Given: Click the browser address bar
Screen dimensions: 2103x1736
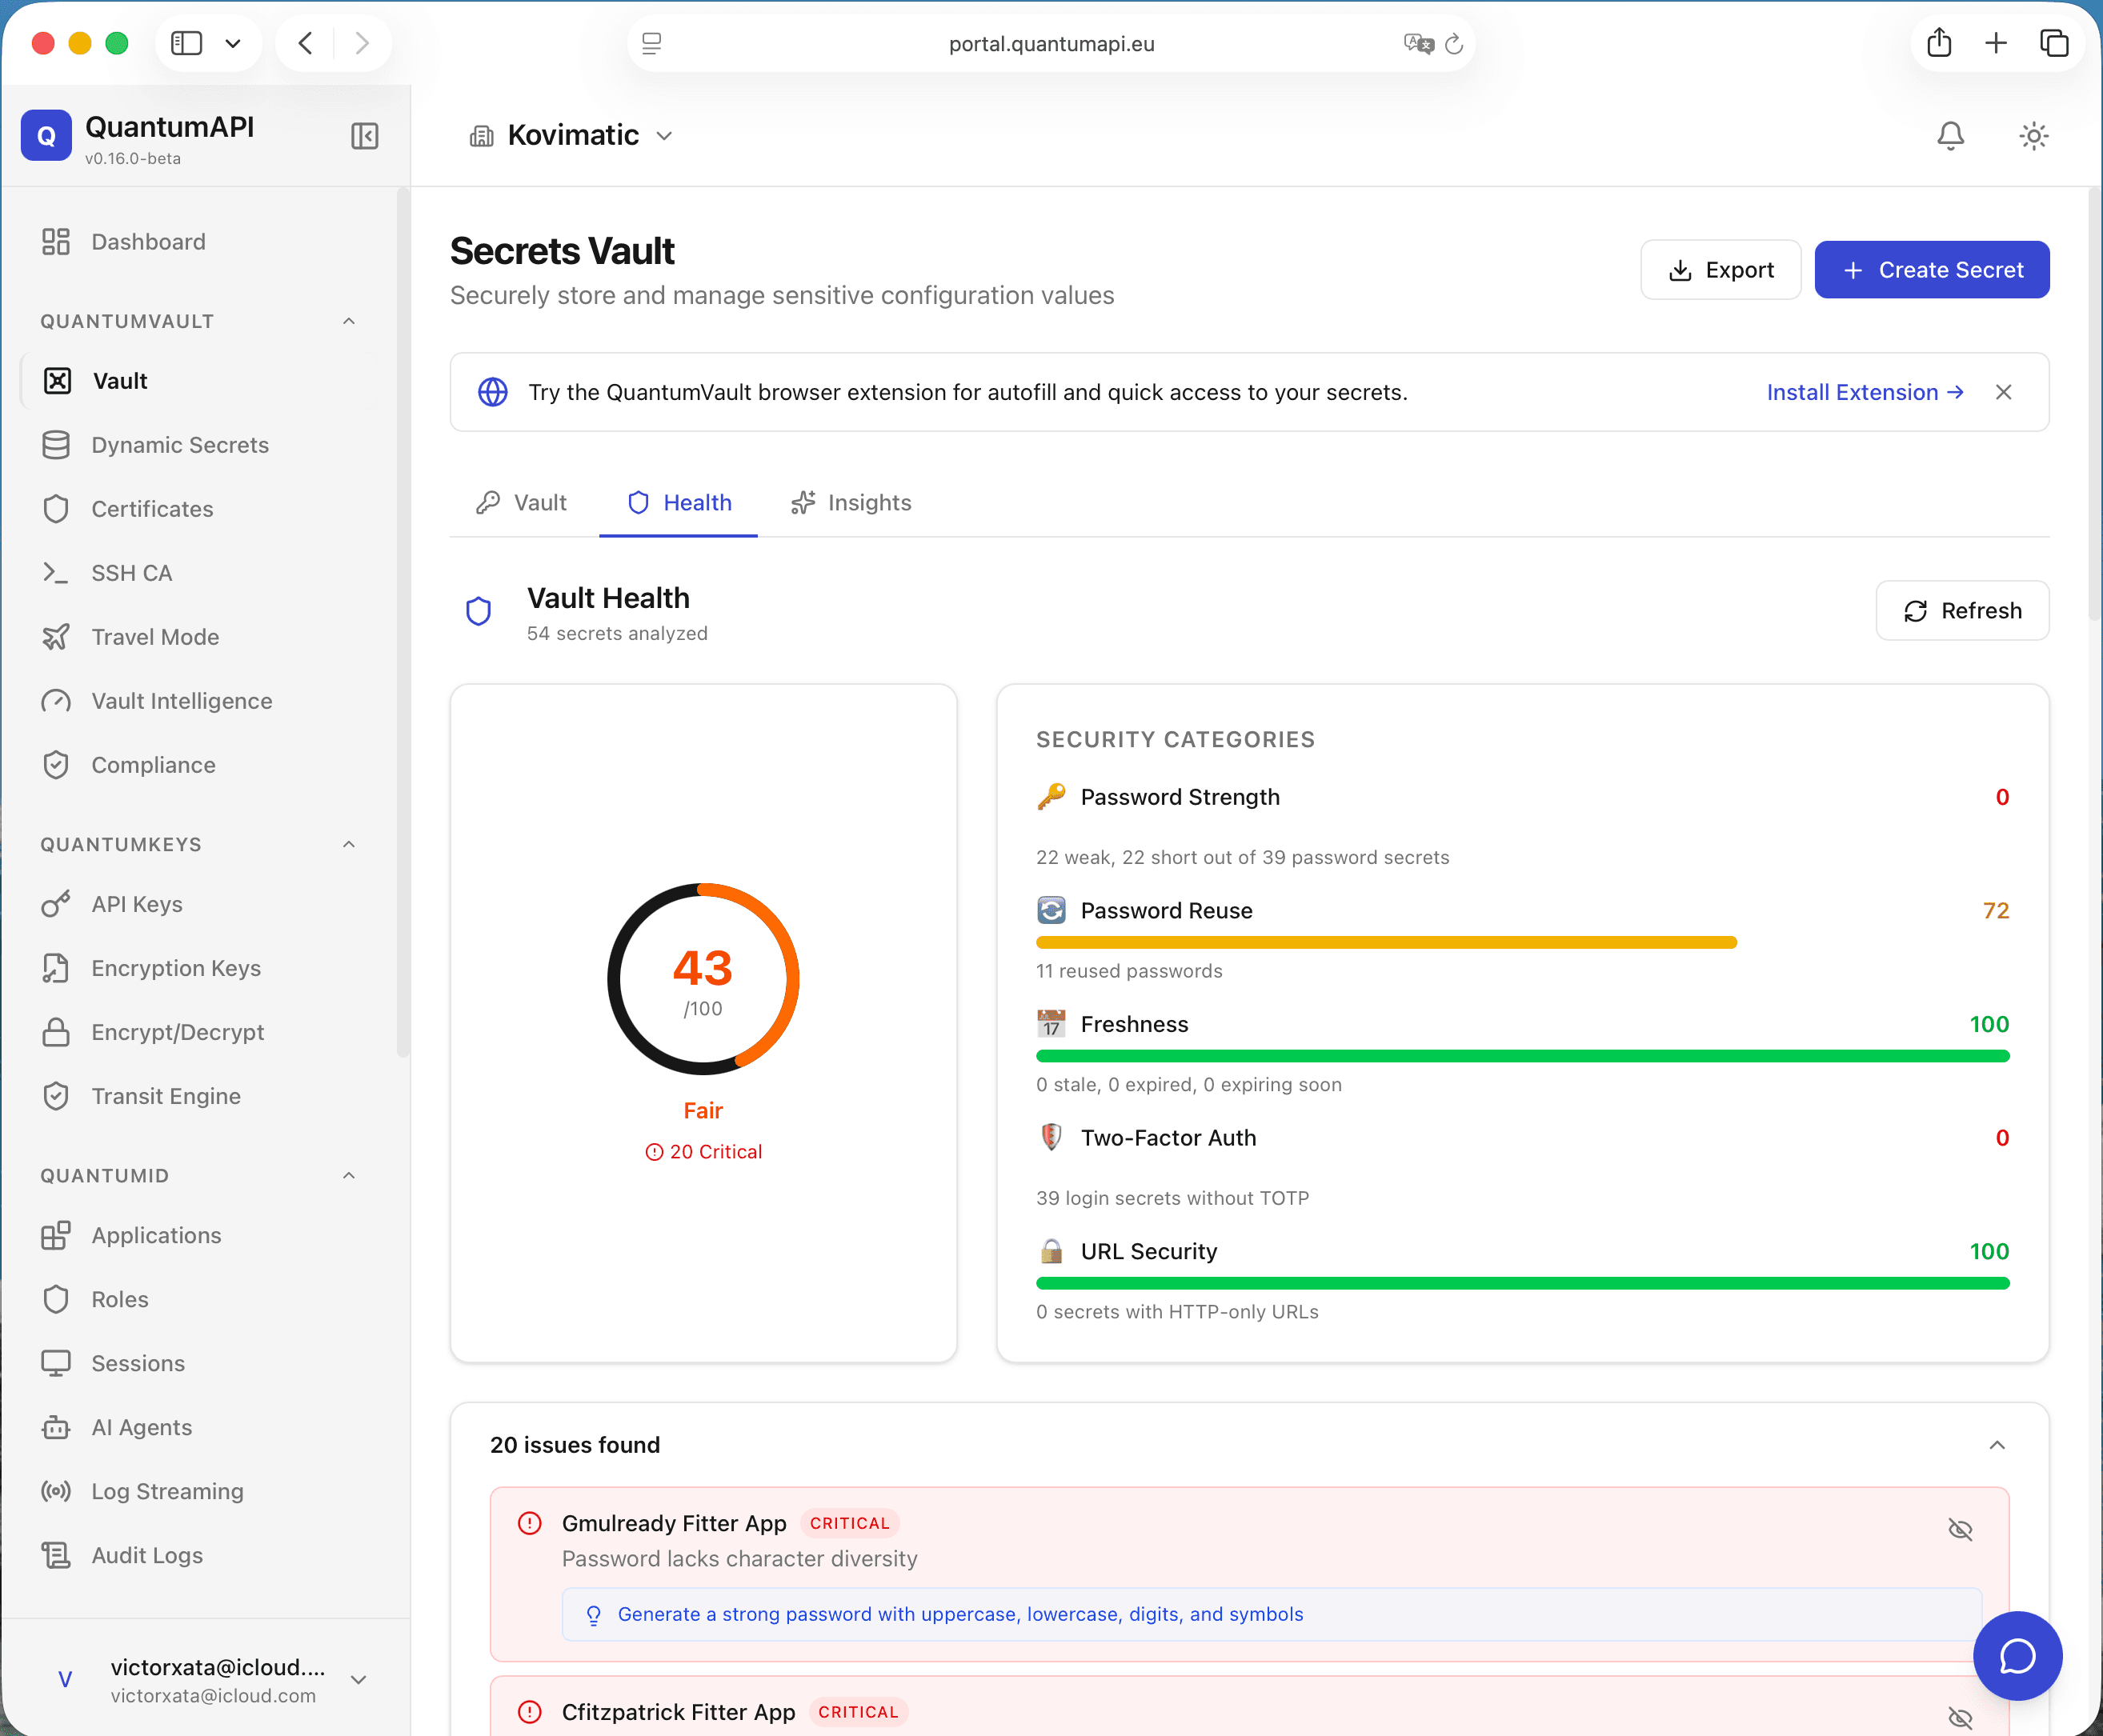Looking at the screenshot, I should pos(1050,43).
